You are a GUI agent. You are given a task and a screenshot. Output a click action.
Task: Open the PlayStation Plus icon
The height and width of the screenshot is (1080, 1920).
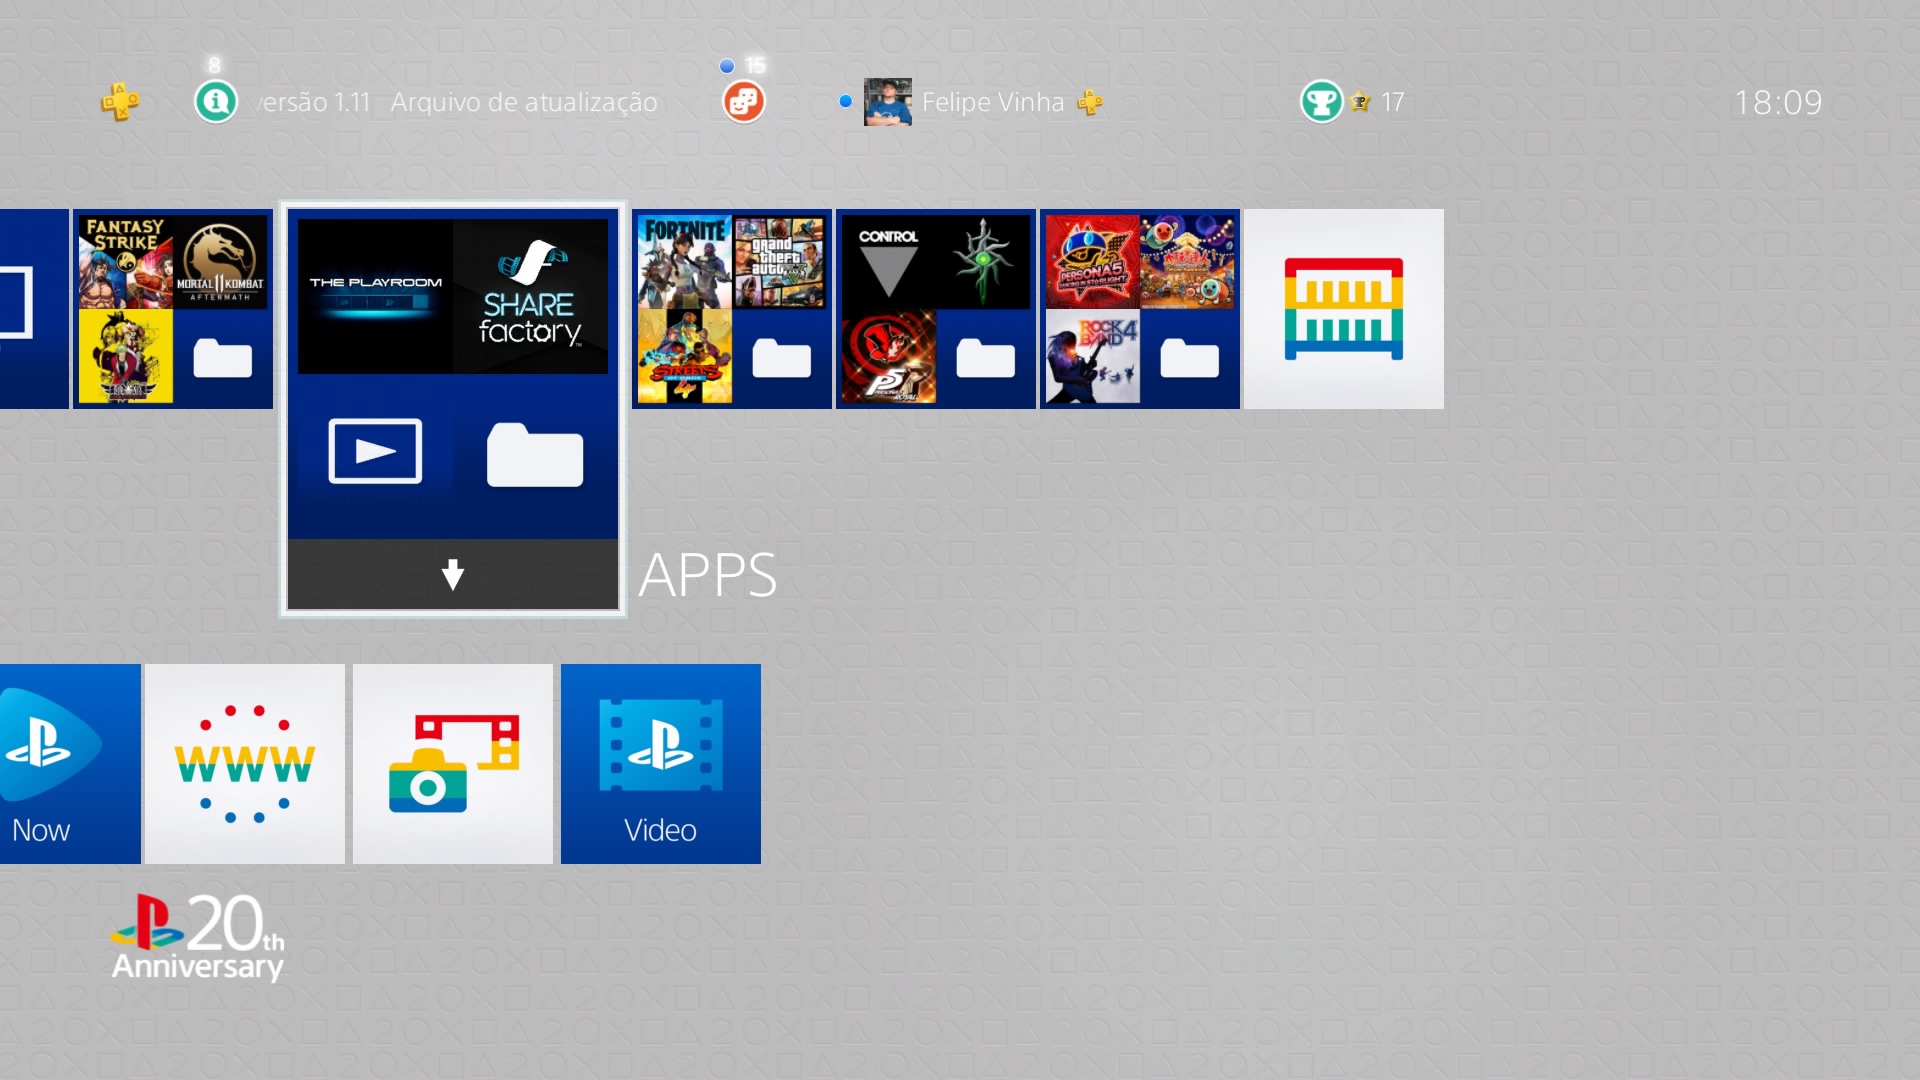pos(119,102)
